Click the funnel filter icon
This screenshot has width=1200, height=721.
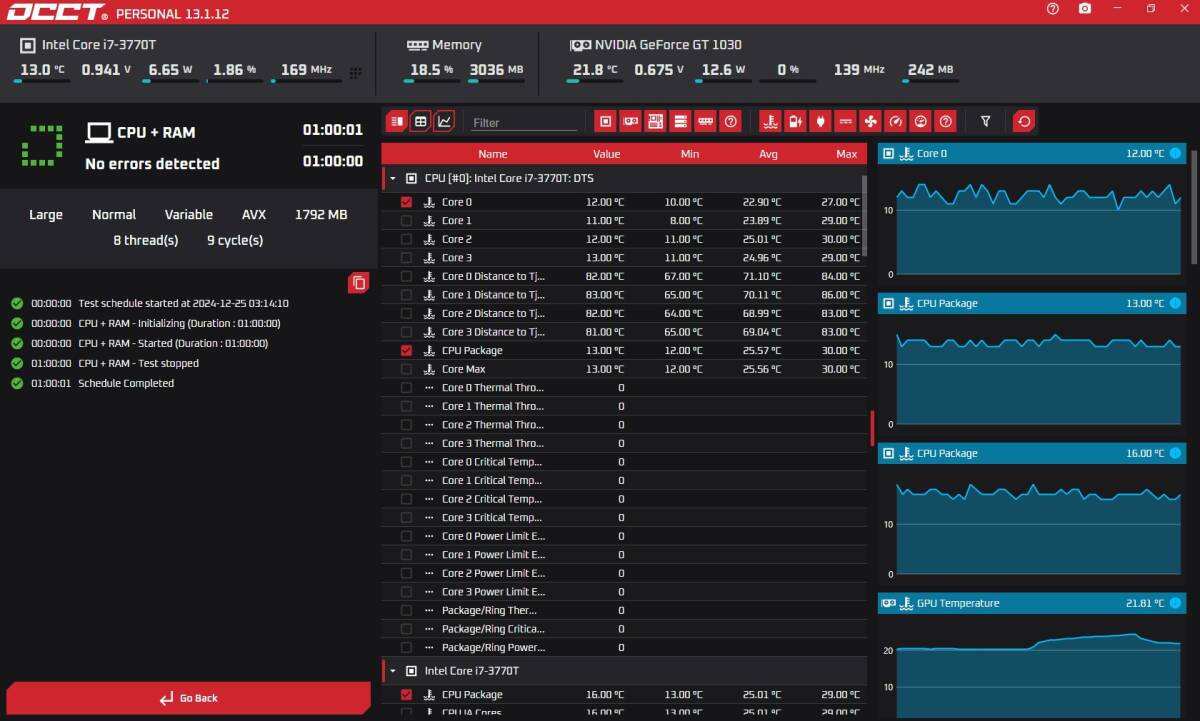point(985,122)
